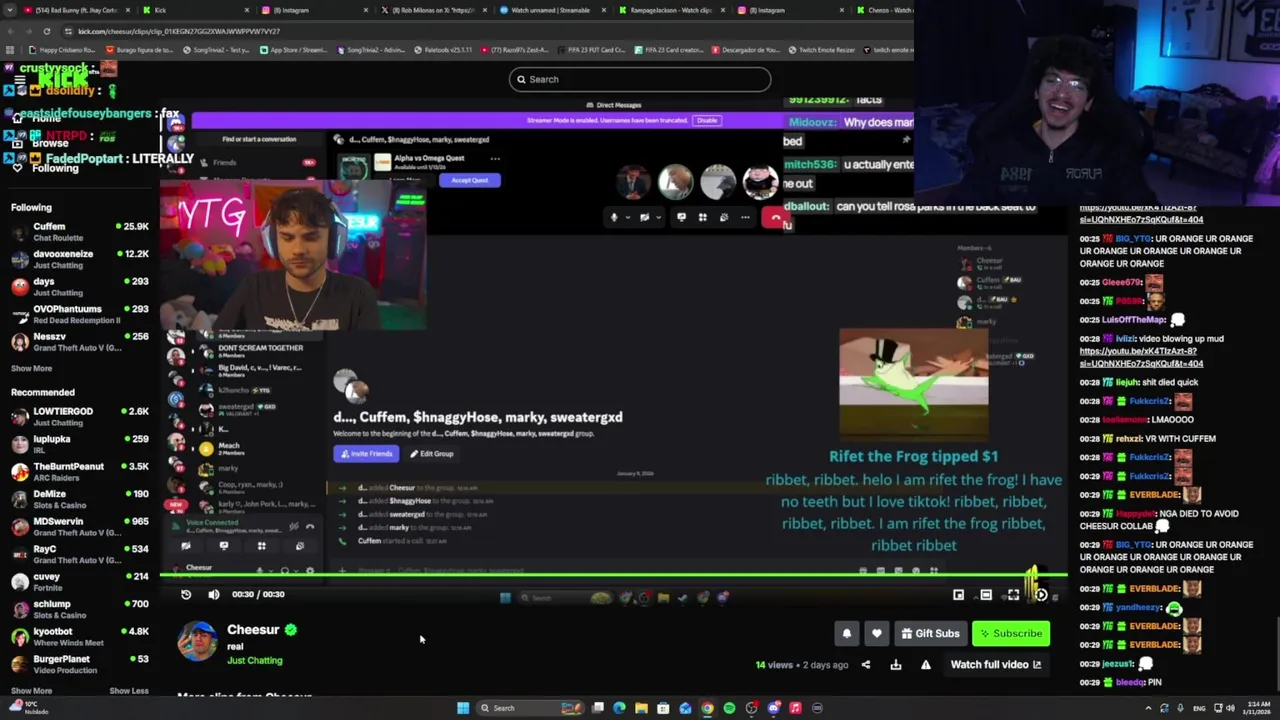Open RayC channel under Recommended

[80, 554]
